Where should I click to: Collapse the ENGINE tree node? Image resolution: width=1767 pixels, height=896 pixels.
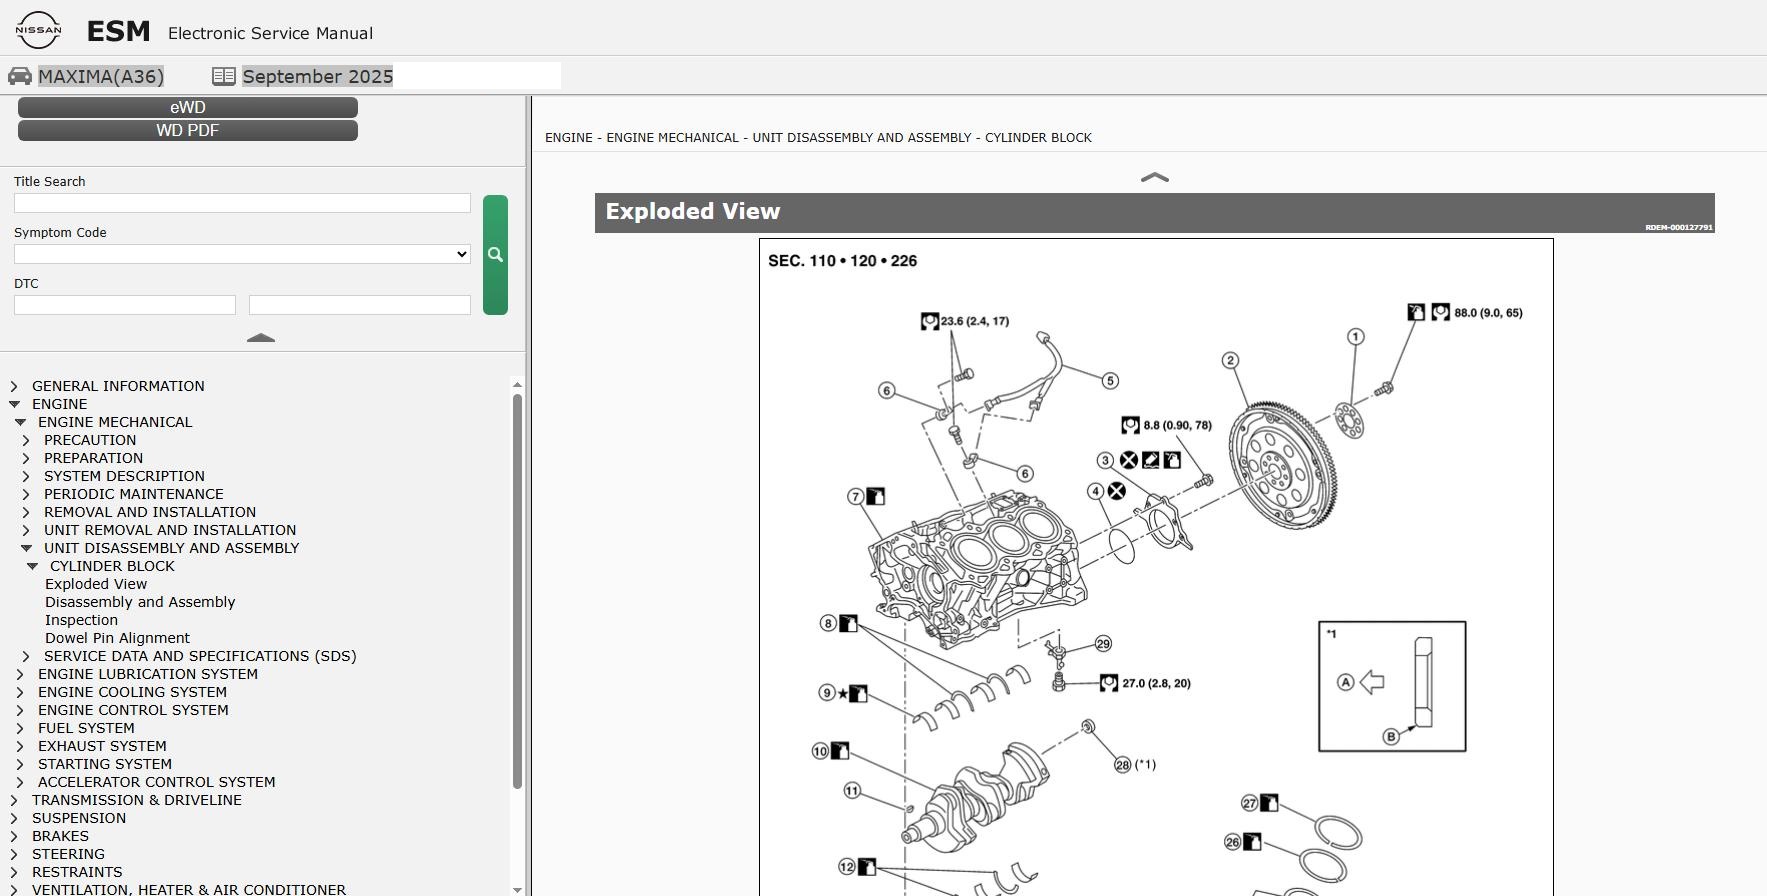pyautogui.click(x=14, y=404)
